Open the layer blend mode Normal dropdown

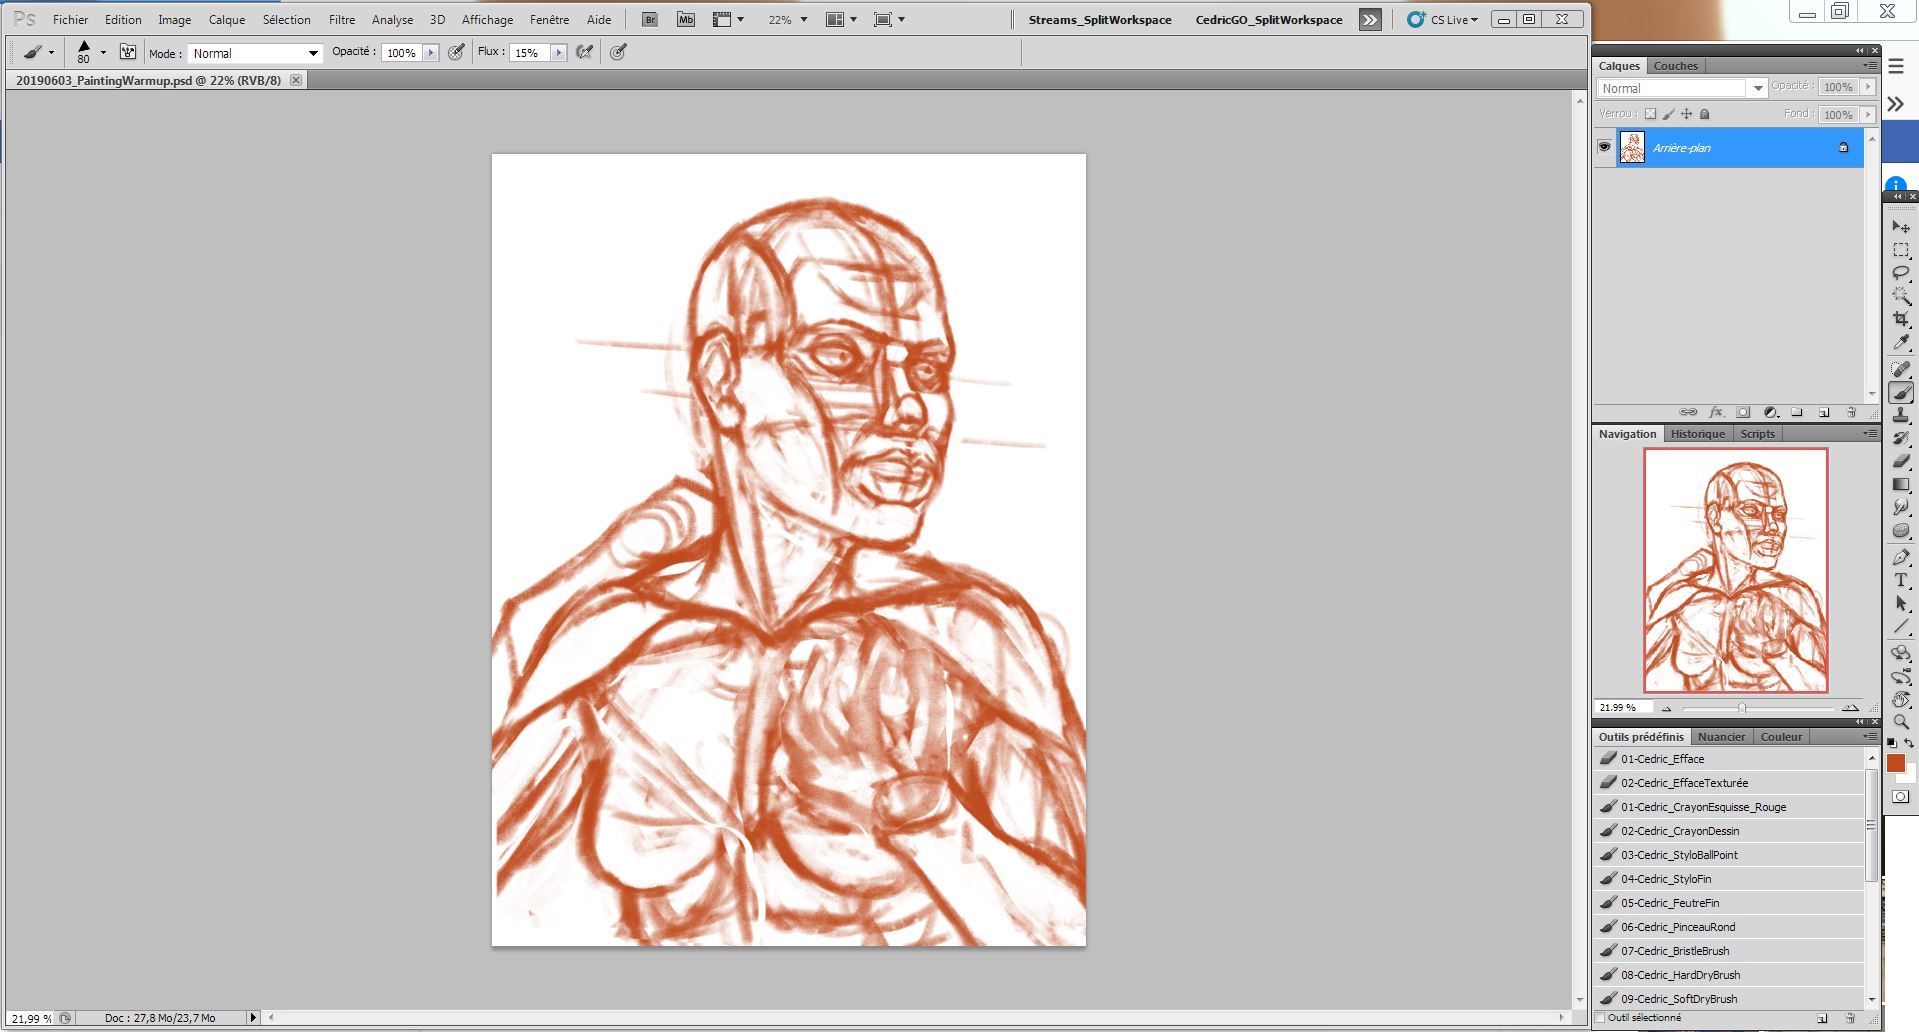tap(1681, 88)
